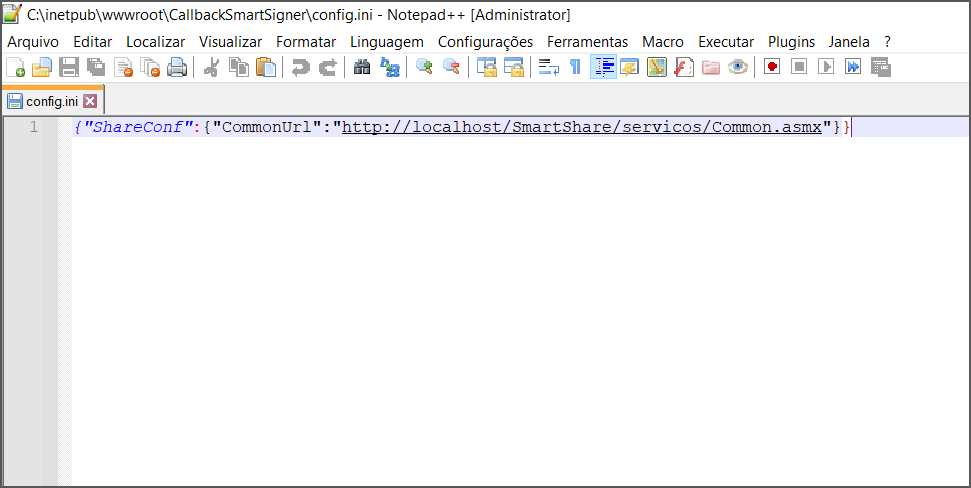Select the config.ini tab
The width and height of the screenshot is (971, 488).
click(52, 102)
